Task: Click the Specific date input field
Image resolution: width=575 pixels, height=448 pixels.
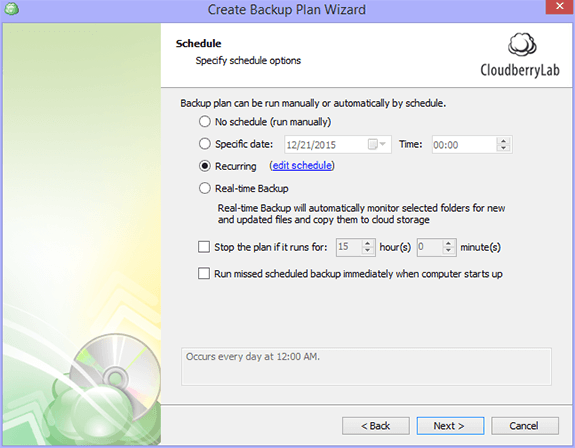Action: 337,144
